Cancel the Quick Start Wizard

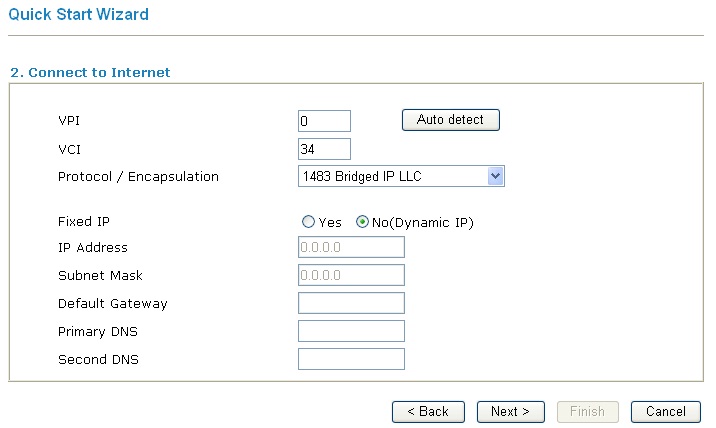pyautogui.click(x=666, y=412)
